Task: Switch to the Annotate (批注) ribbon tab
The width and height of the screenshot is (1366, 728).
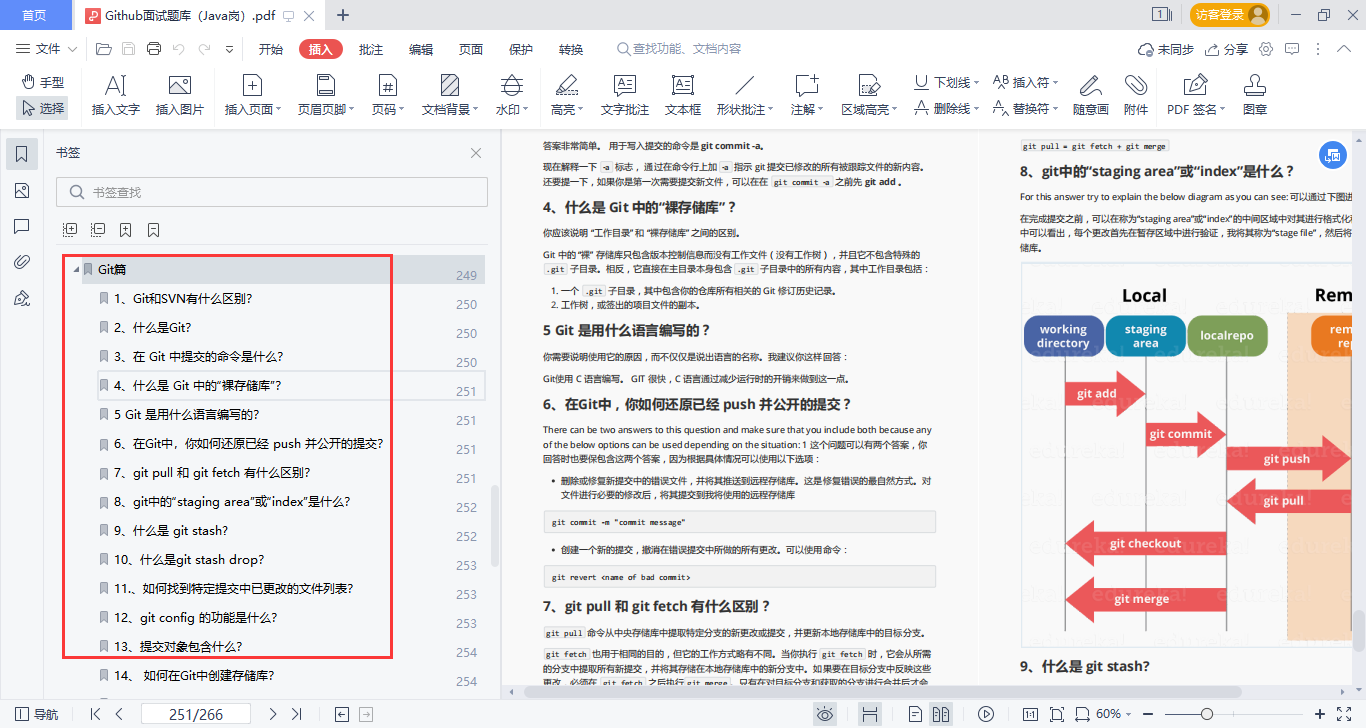Action: point(371,49)
